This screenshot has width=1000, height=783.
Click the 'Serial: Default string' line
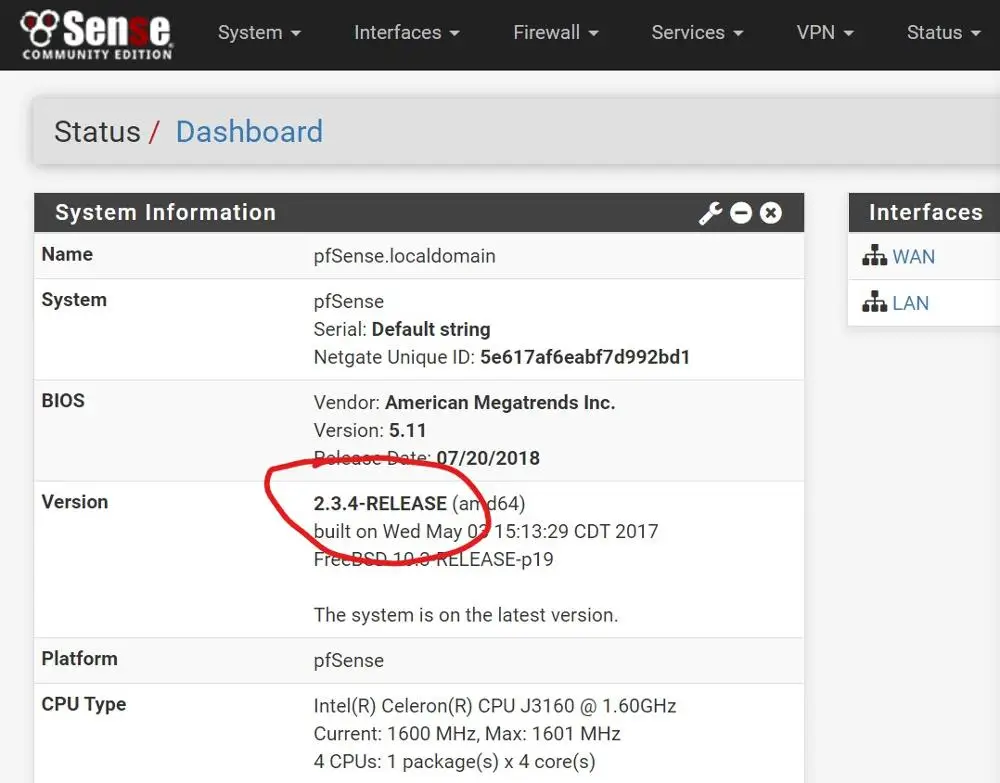402,330
